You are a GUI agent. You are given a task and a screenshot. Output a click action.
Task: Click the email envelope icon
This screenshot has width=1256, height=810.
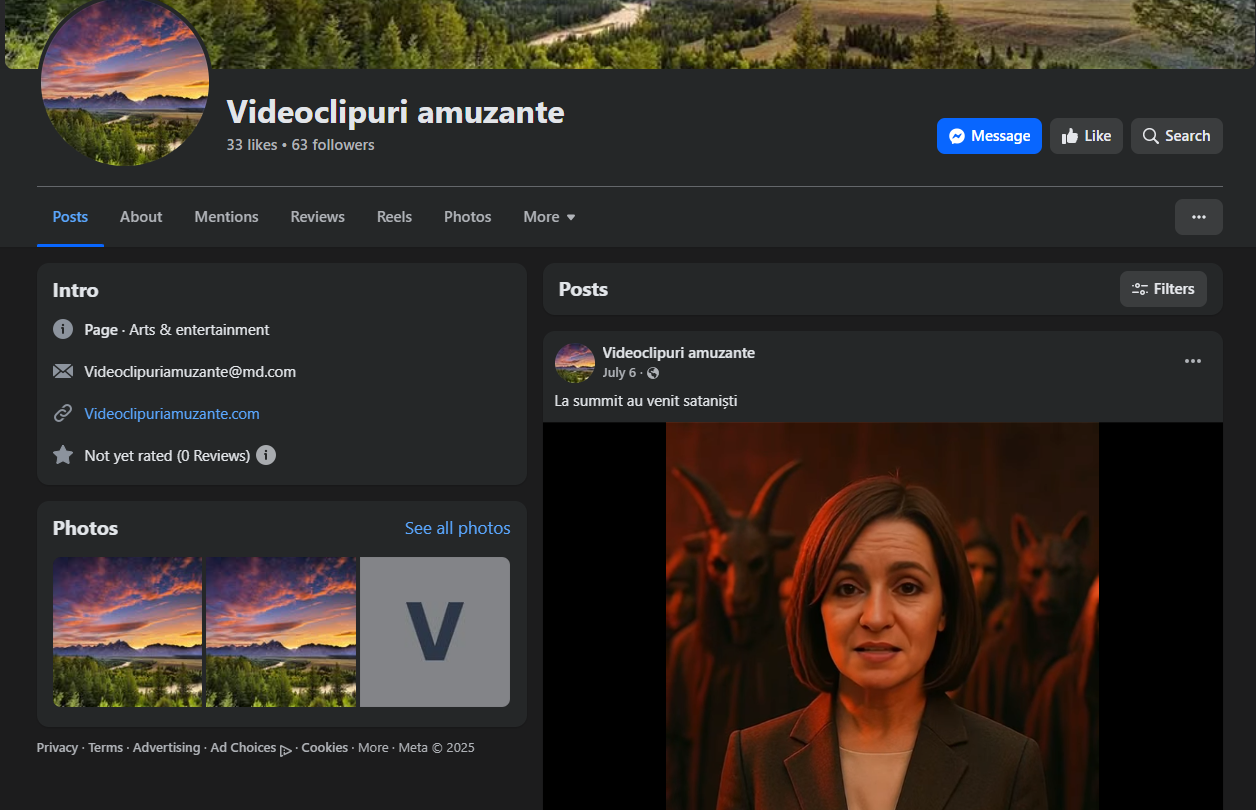click(63, 371)
